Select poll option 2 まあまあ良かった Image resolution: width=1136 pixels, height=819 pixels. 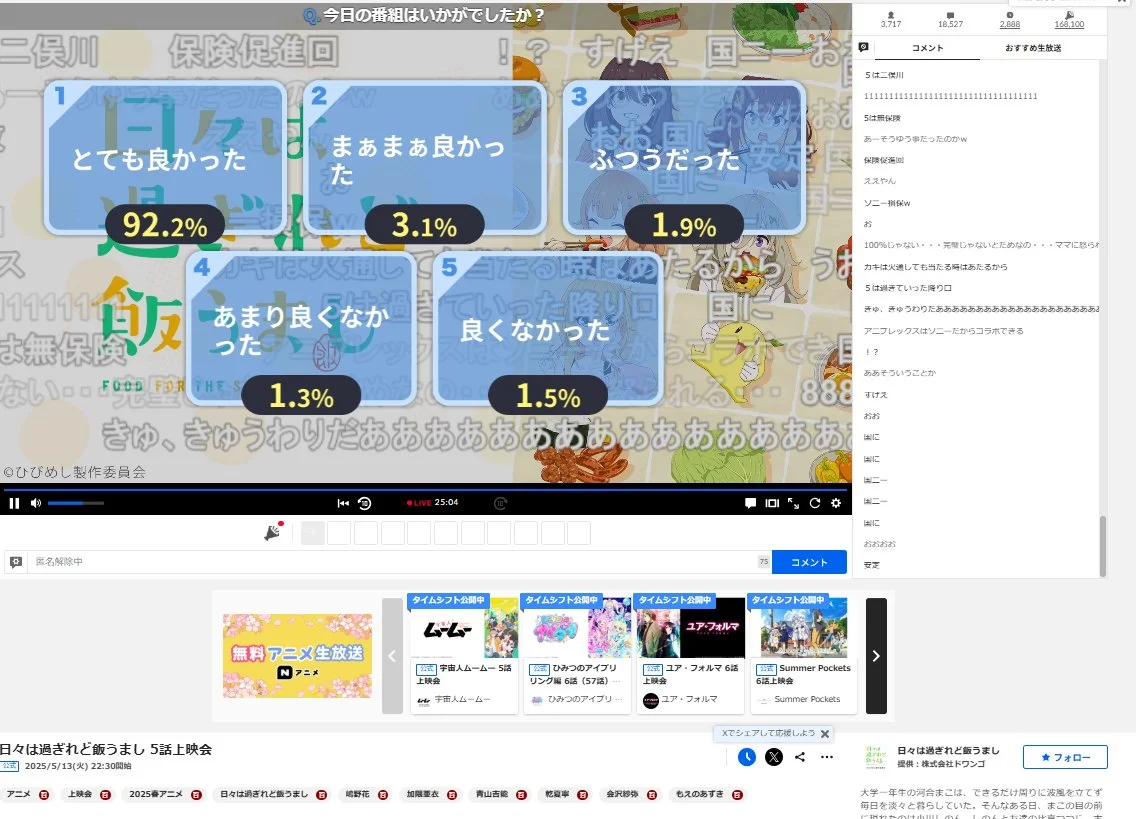[x=425, y=157]
